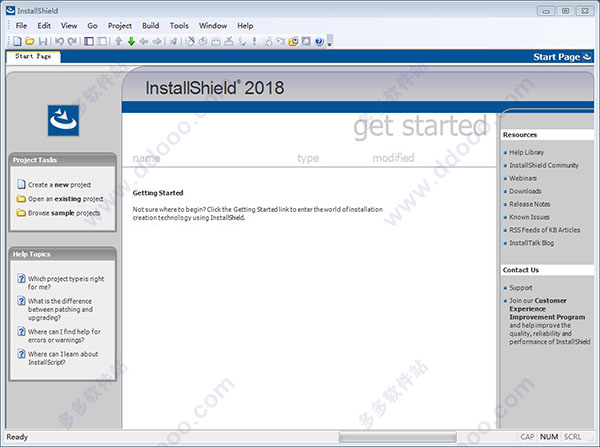Open the Go menu
This screenshot has width=600, height=447.
click(x=92, y=26)
